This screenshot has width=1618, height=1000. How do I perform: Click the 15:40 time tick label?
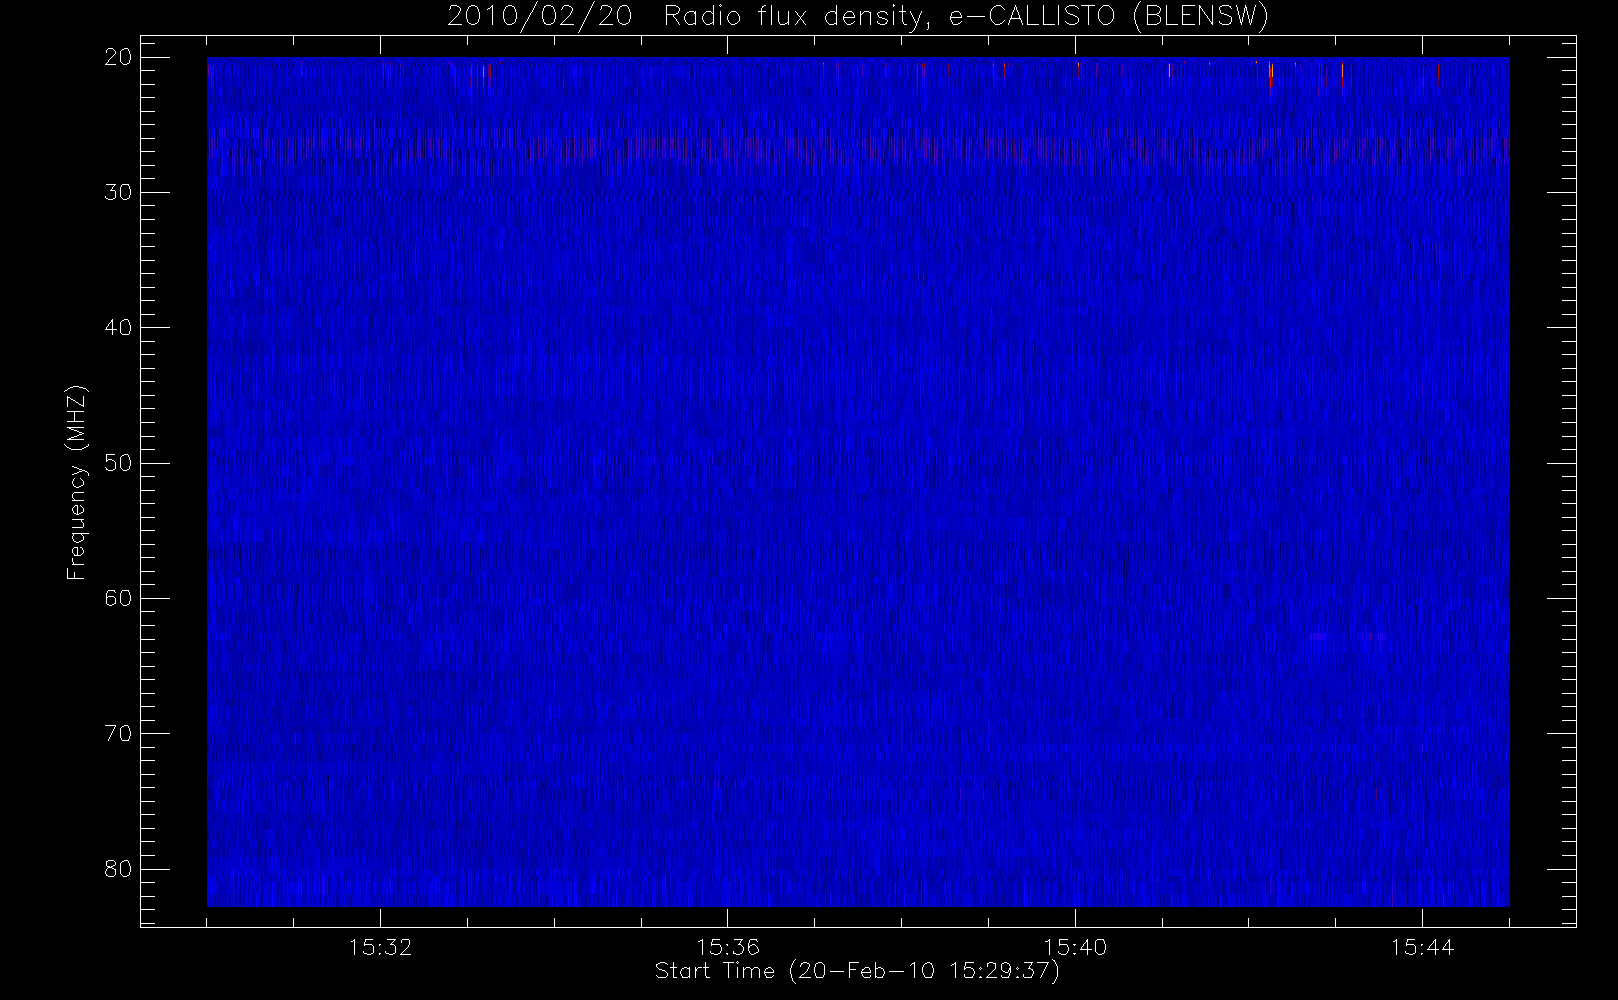(x=1075, y=946)
